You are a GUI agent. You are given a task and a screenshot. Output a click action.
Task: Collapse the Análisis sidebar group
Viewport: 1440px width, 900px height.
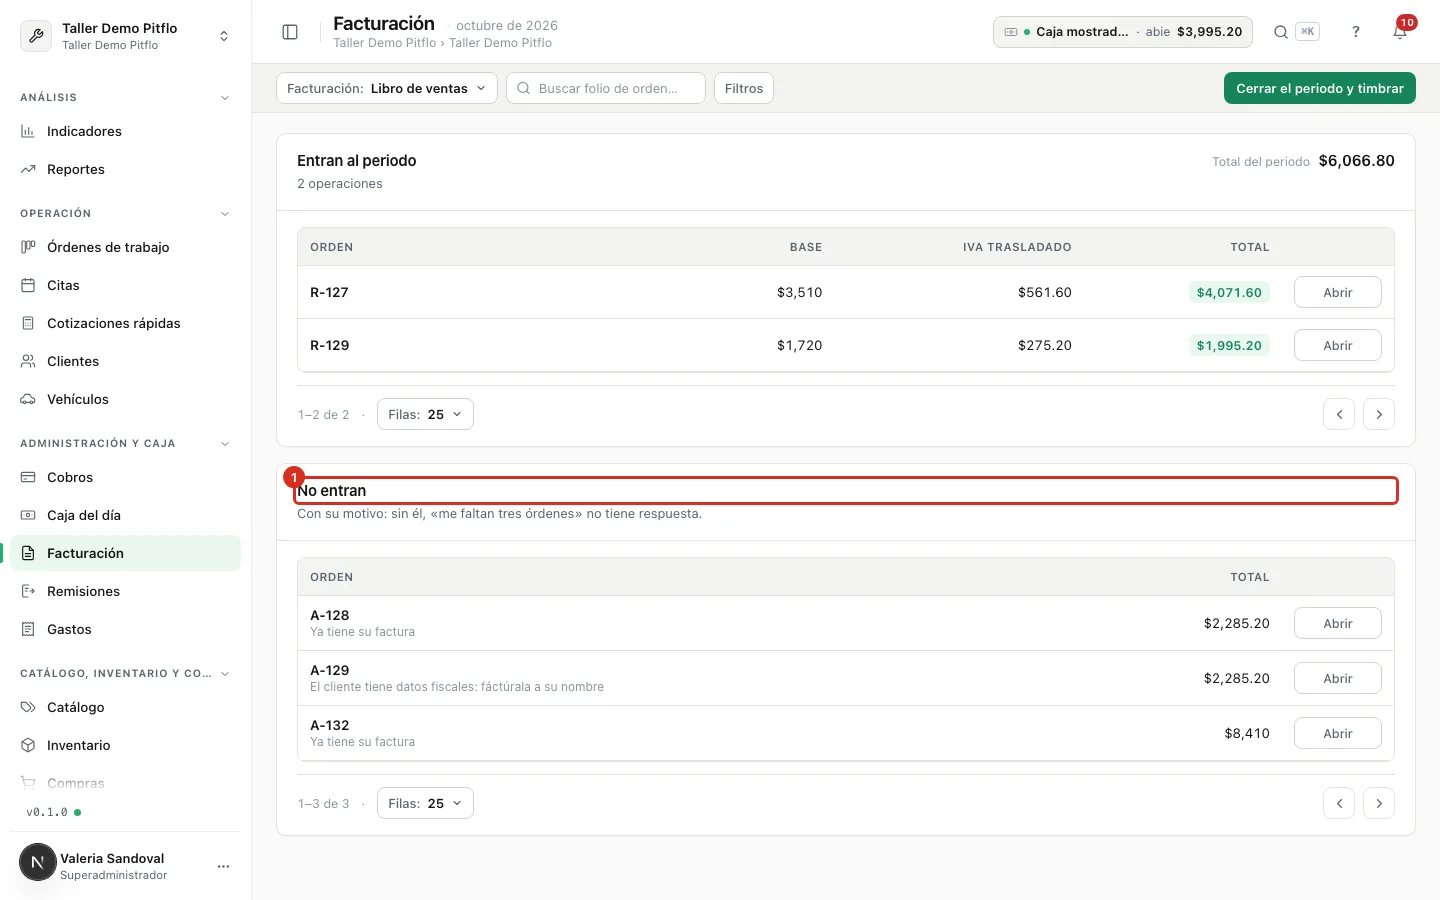point(225,98)
